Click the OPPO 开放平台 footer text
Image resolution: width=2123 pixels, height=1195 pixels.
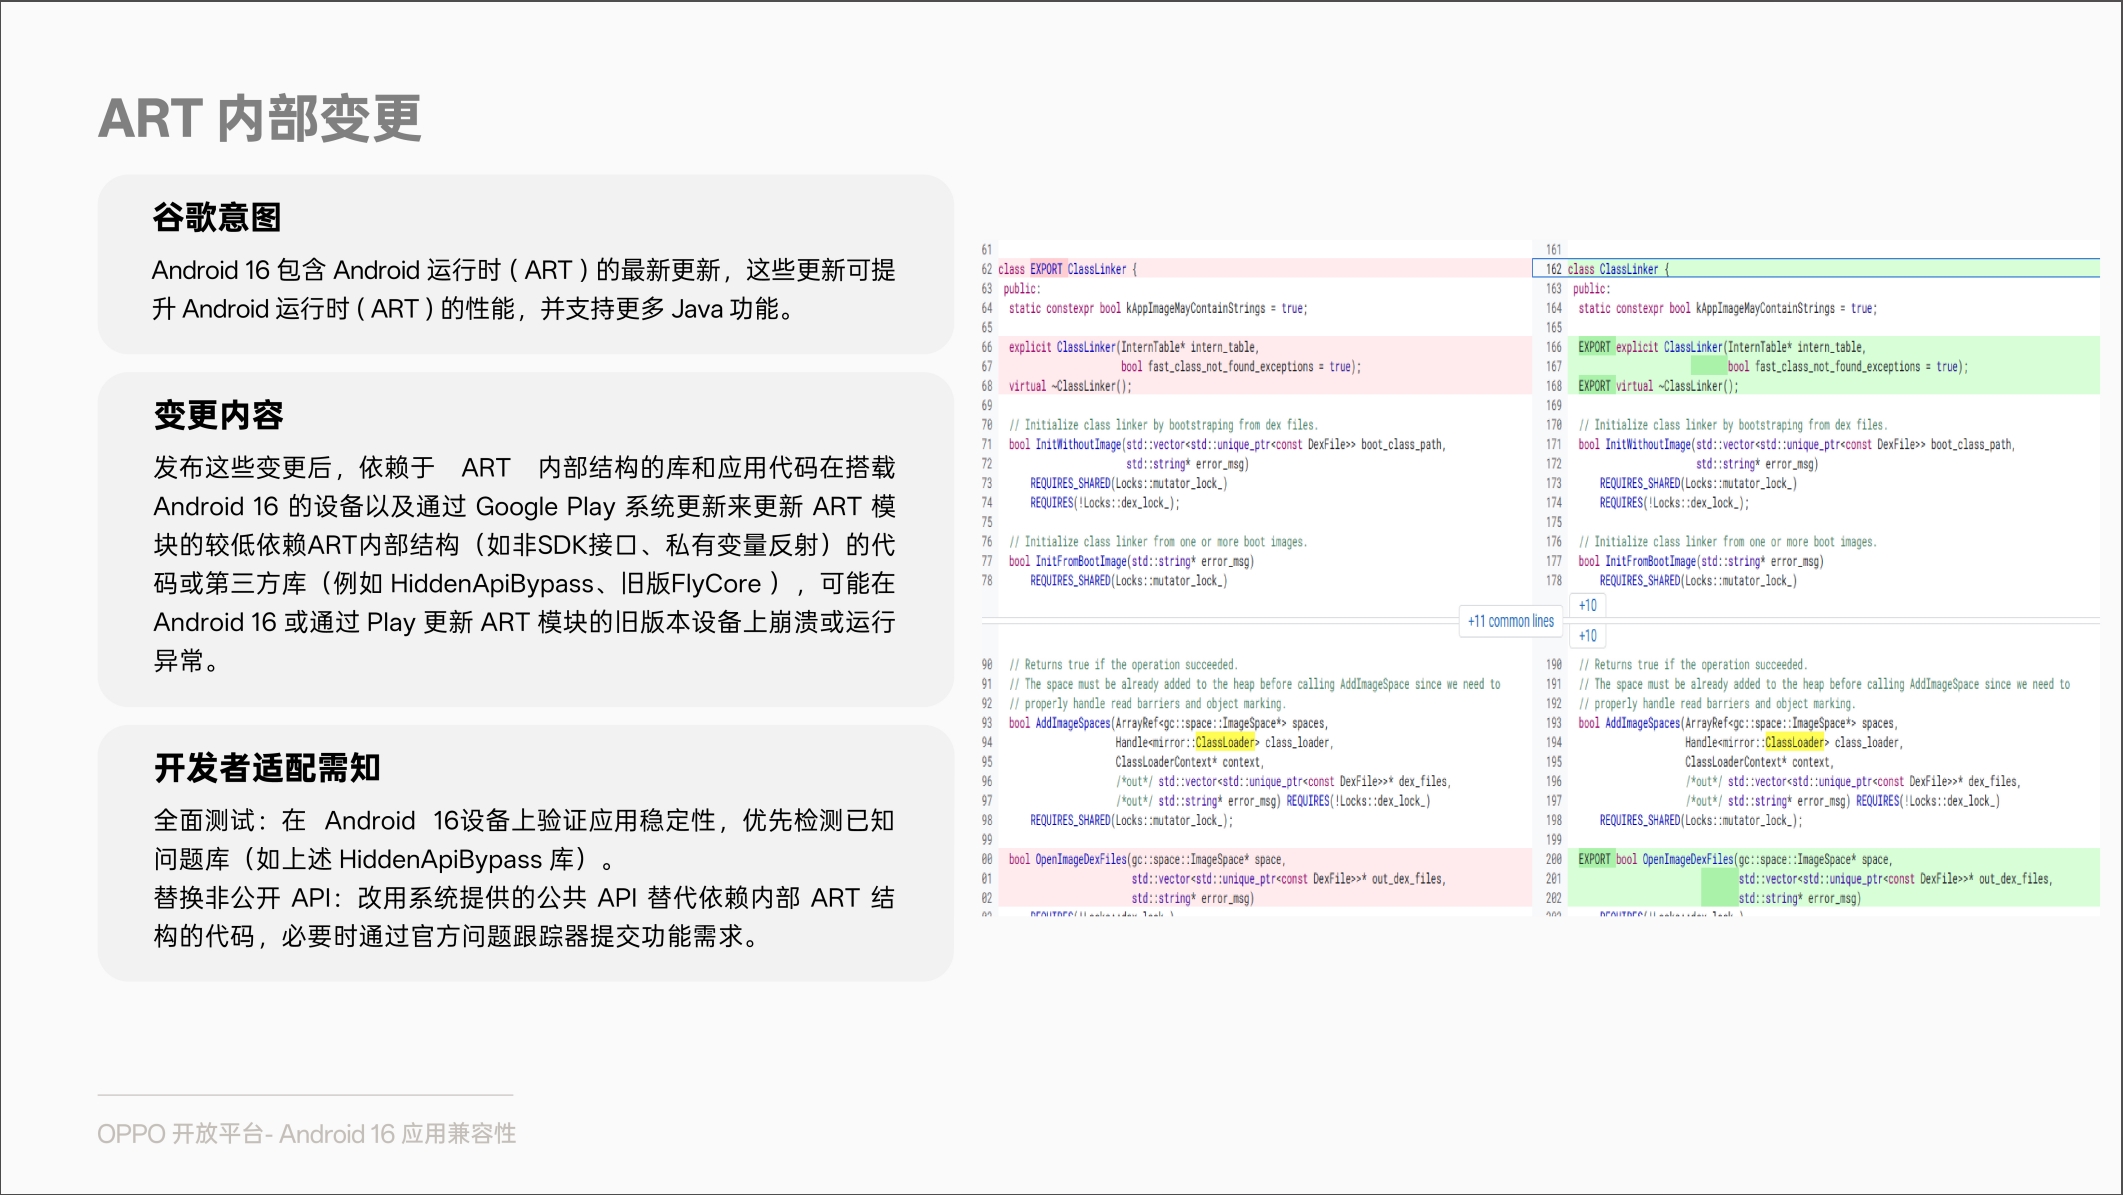pyautogui.click(x=306, y=1134)
